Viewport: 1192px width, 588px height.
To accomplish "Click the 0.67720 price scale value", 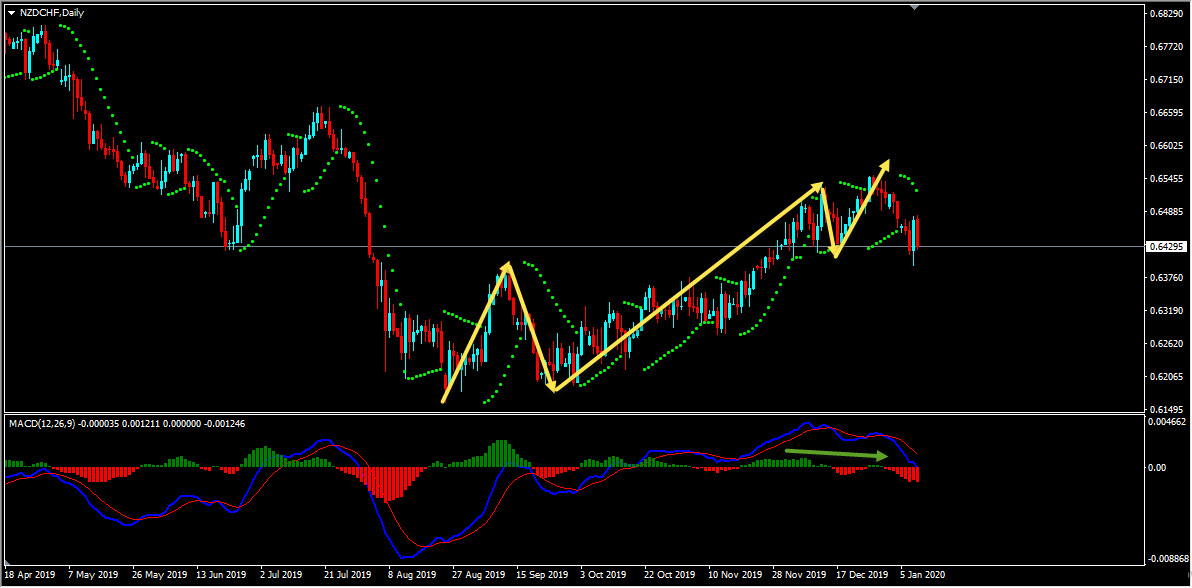I will [x=1165, y=47].
